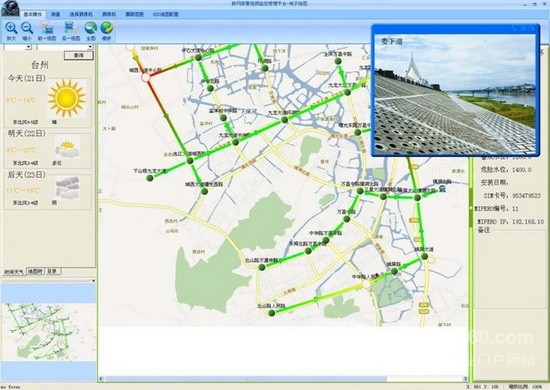550x390 pixels.
Task: Open the second combo box above query button
Action: 65,47
